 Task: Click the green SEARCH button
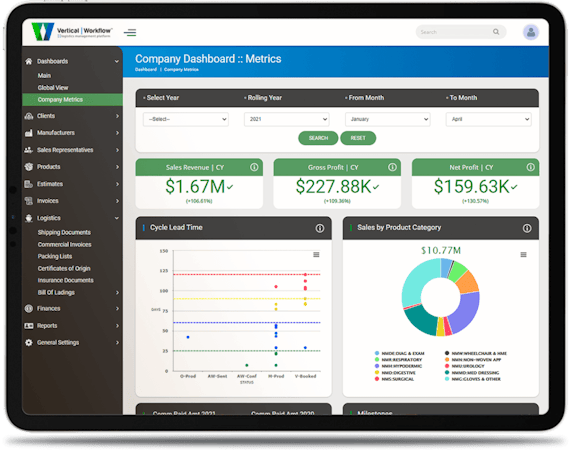pos(318,138)
